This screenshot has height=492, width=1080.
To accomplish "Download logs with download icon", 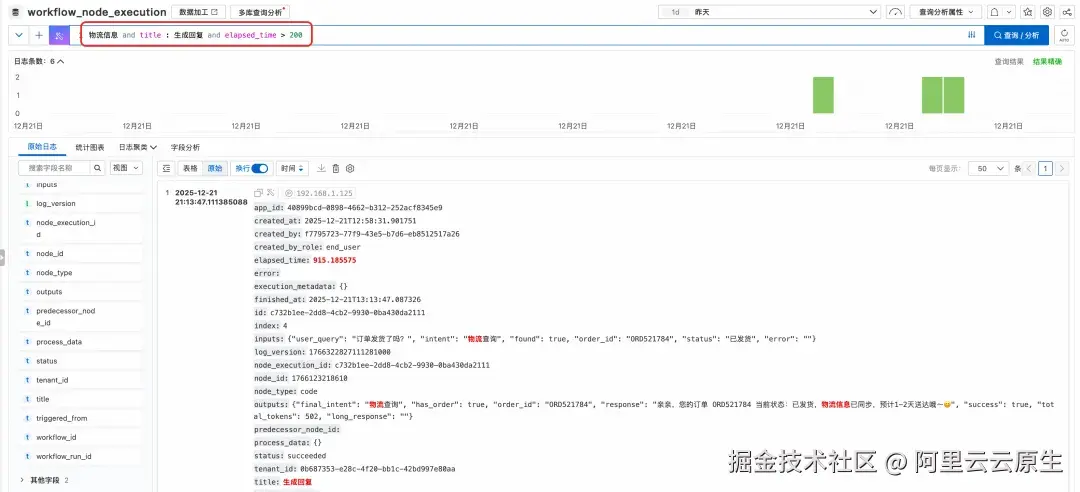I will (x=321, y=168).
